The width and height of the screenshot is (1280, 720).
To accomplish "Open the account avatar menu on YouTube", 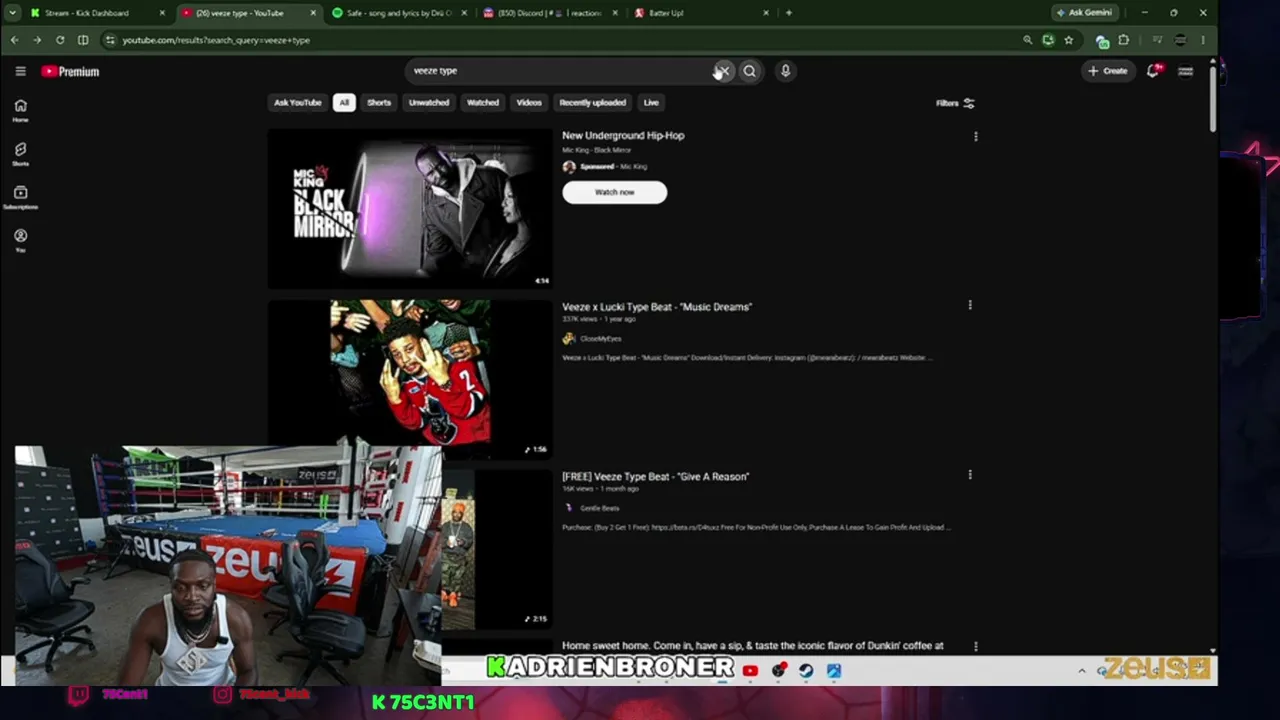I will pos(1185,71).
